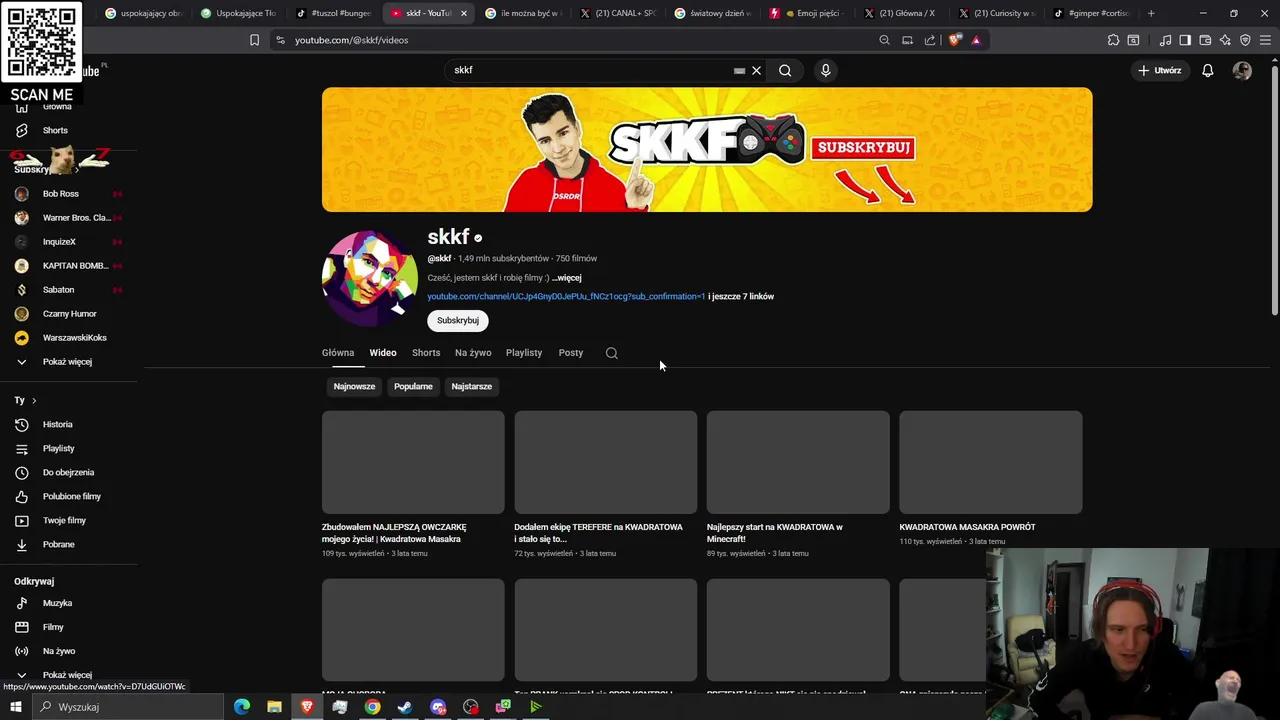Viewport: 1280px width, 720px height.
Task: Open Brave VPN shield icon
Action: 1245,40
